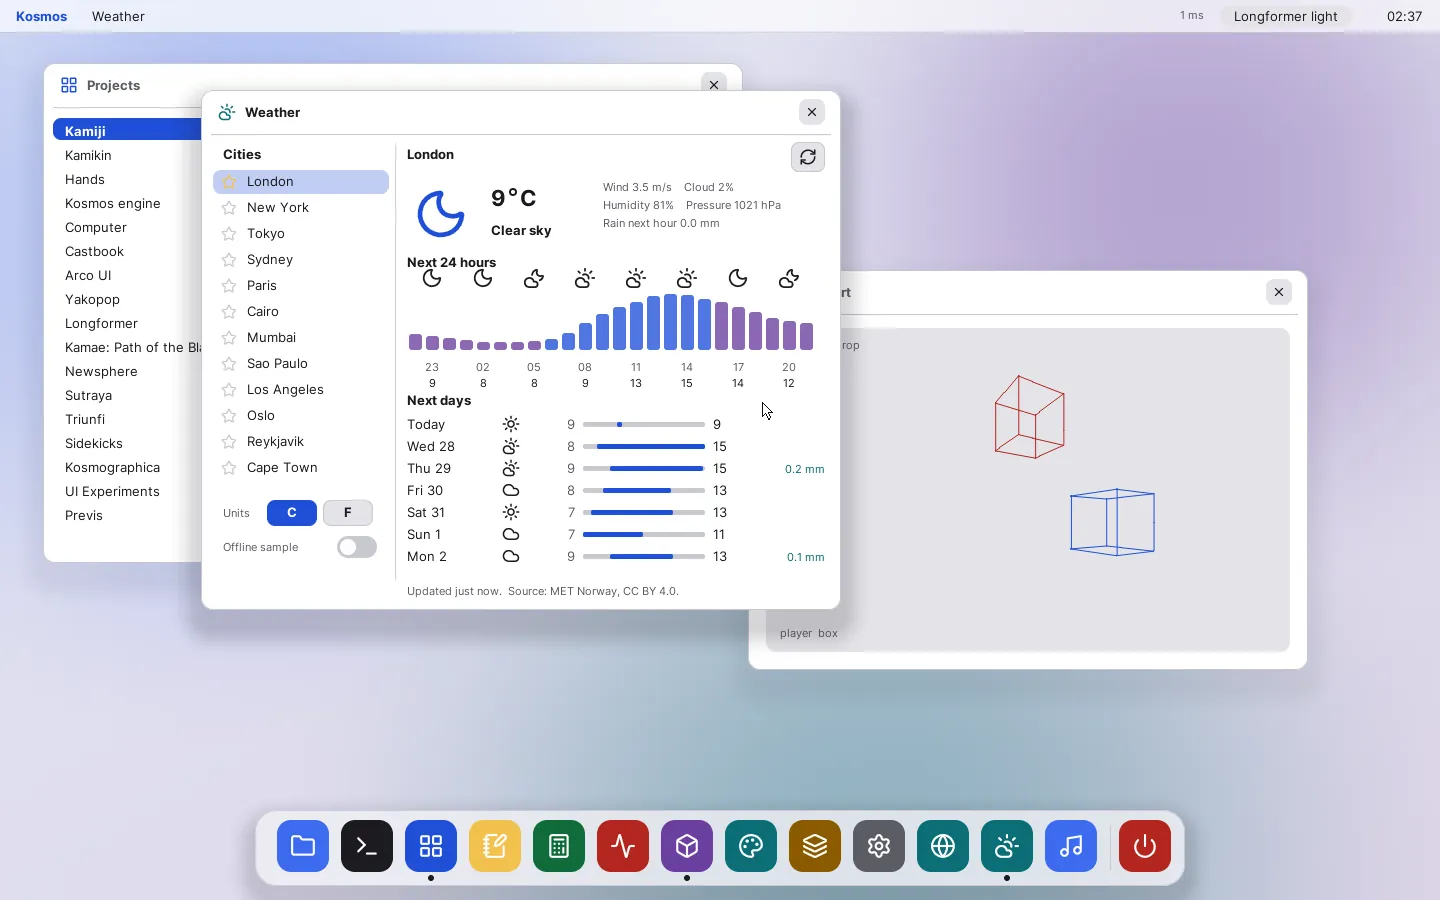
Task: Star the Tokyo city entry
Action: 229,234
